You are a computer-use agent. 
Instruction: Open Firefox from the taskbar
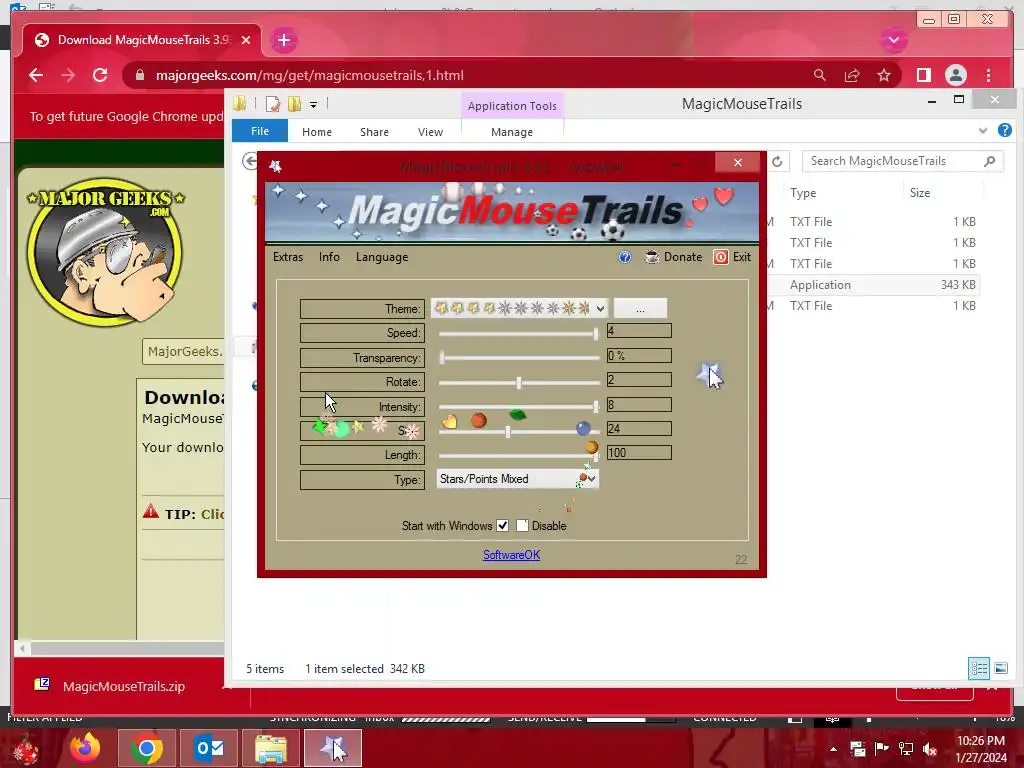tap(85, 748)
